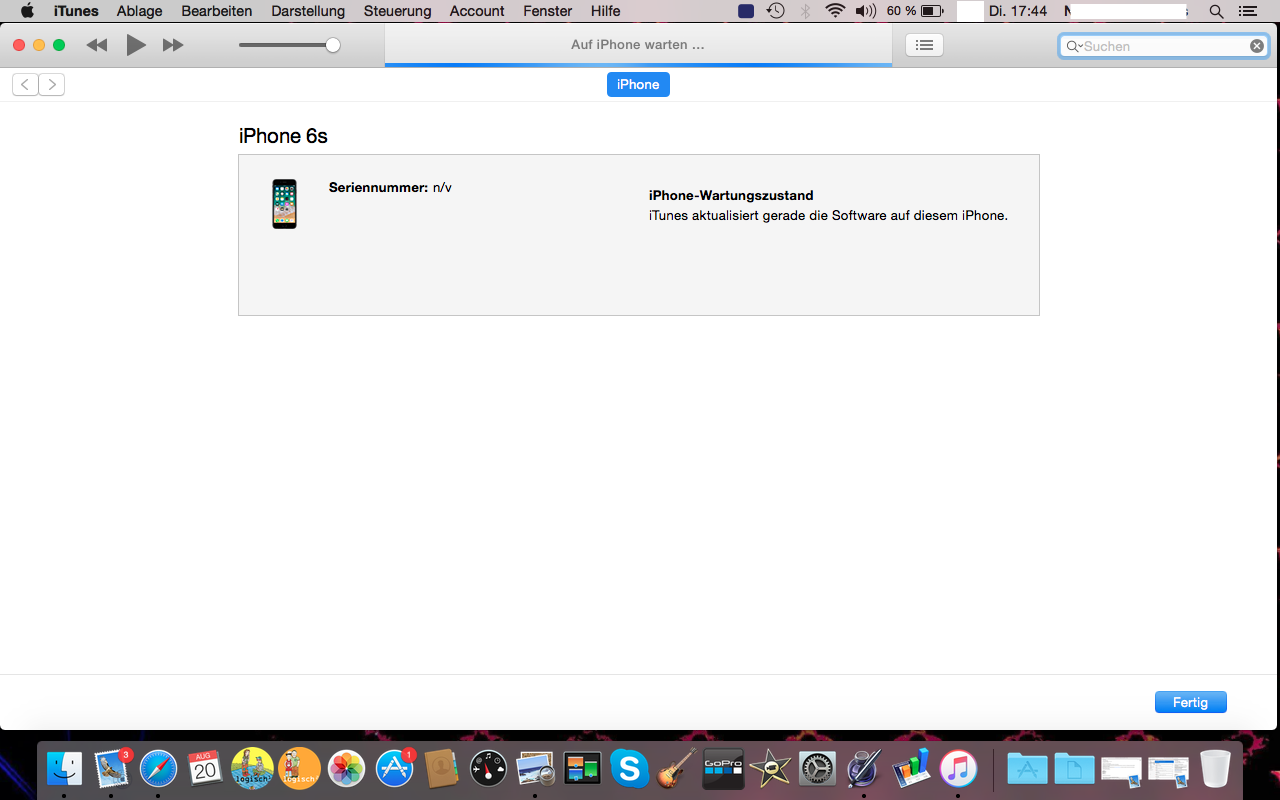Skip ahead with the fast-forward button
Screen dimensions: 1280x800
click(173, 45)
